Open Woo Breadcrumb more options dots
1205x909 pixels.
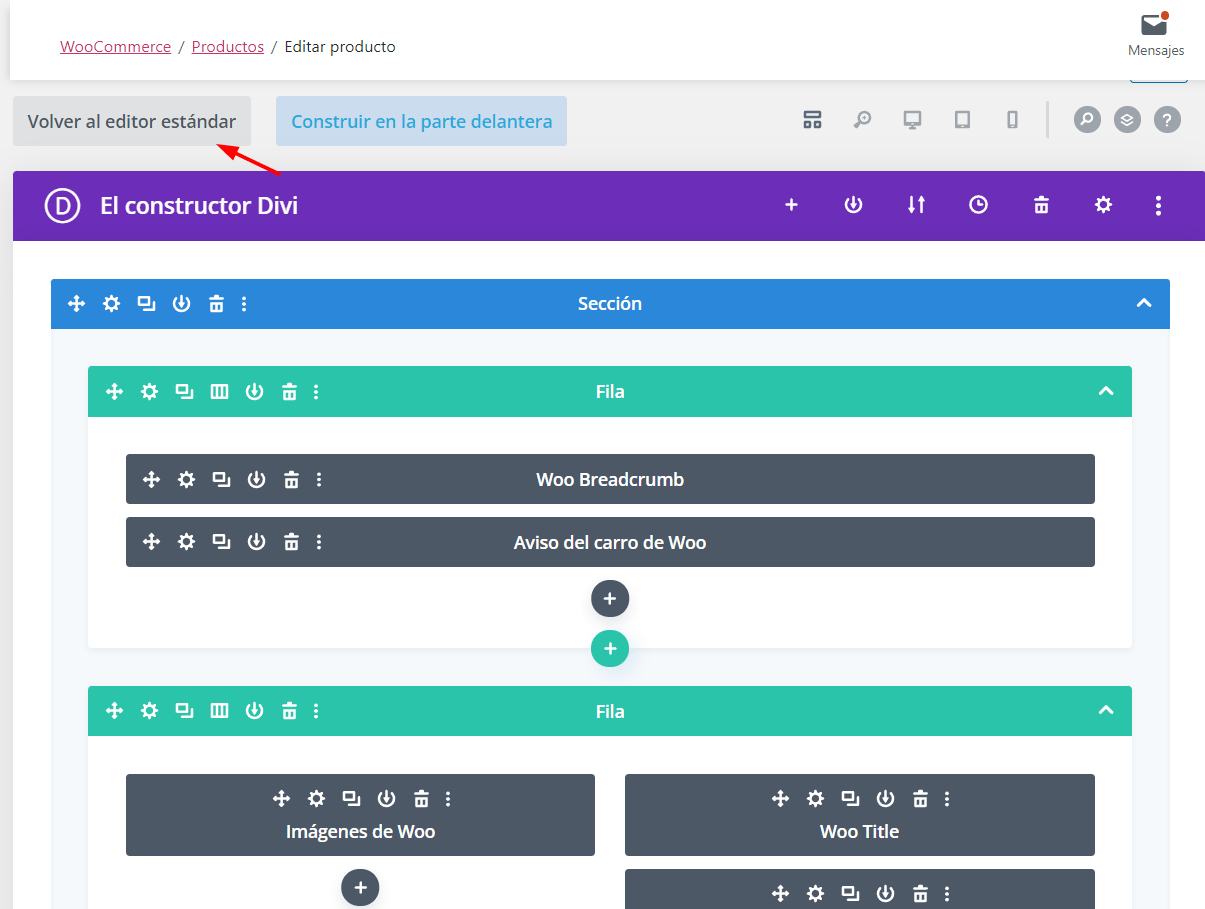tap(319, 480)
